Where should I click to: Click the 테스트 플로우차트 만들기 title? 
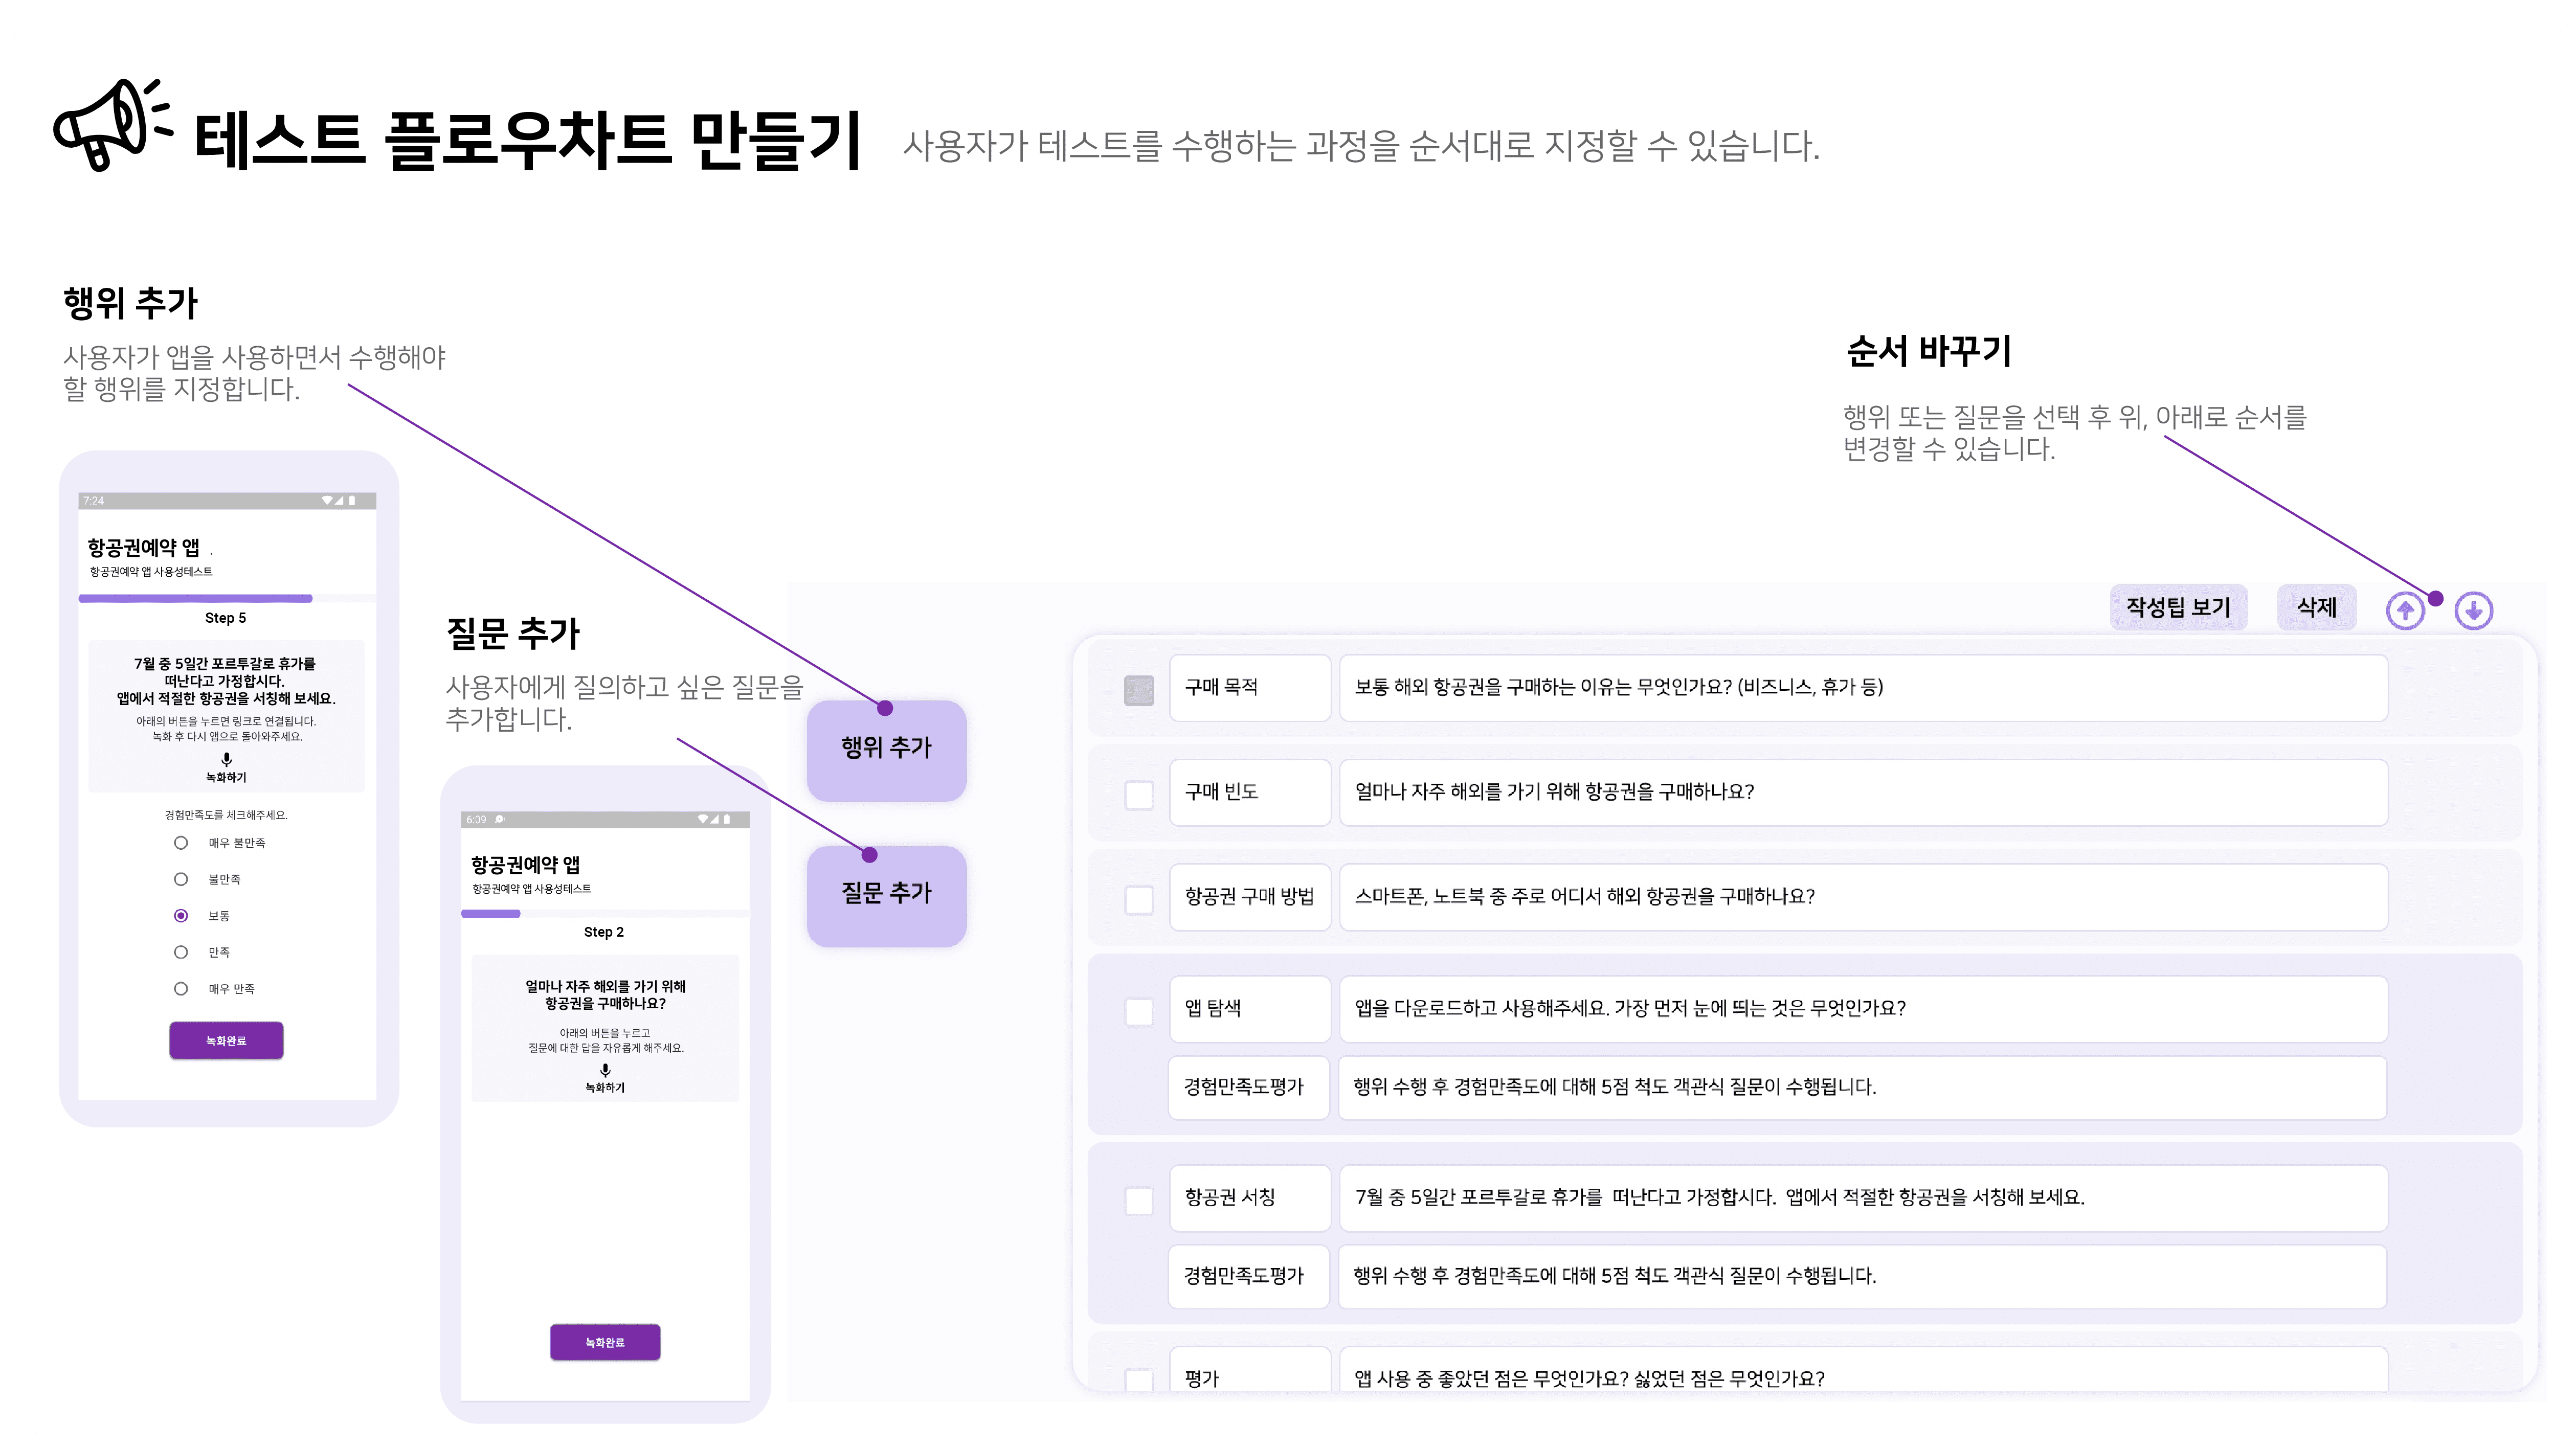tap(527, 140)
